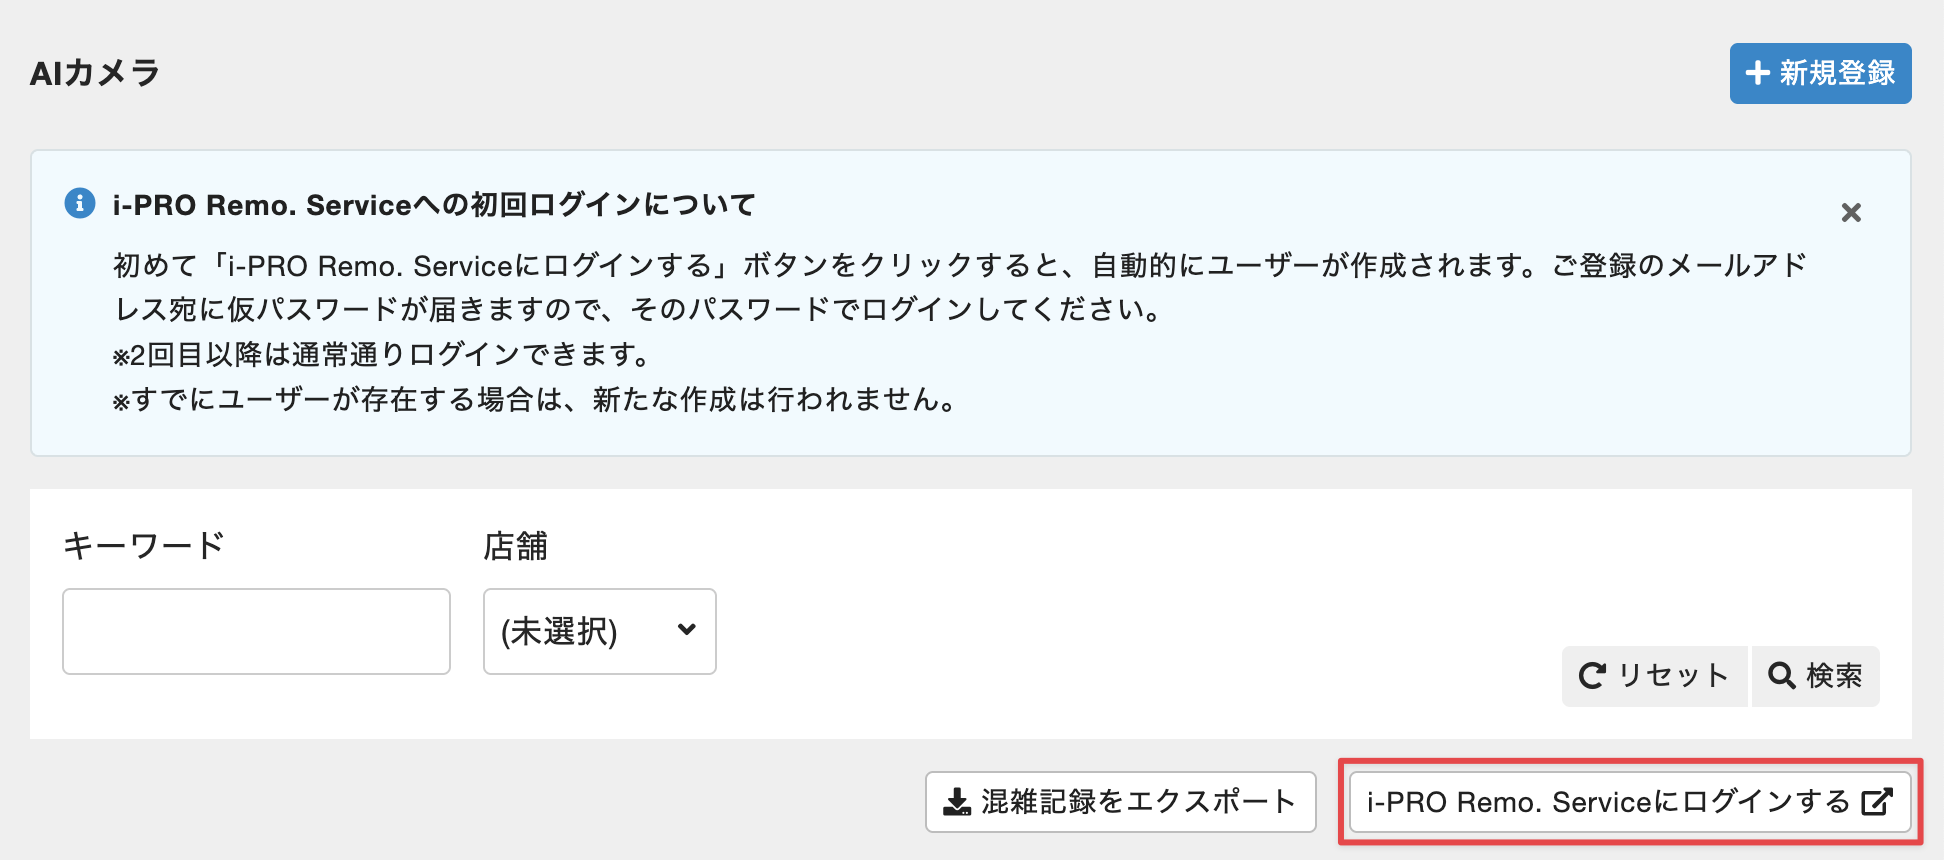Image resolution: width=1944 pixels, height=860 pixels.
Task: Select the (未選択) text in the store combo box
Action: 559,632
